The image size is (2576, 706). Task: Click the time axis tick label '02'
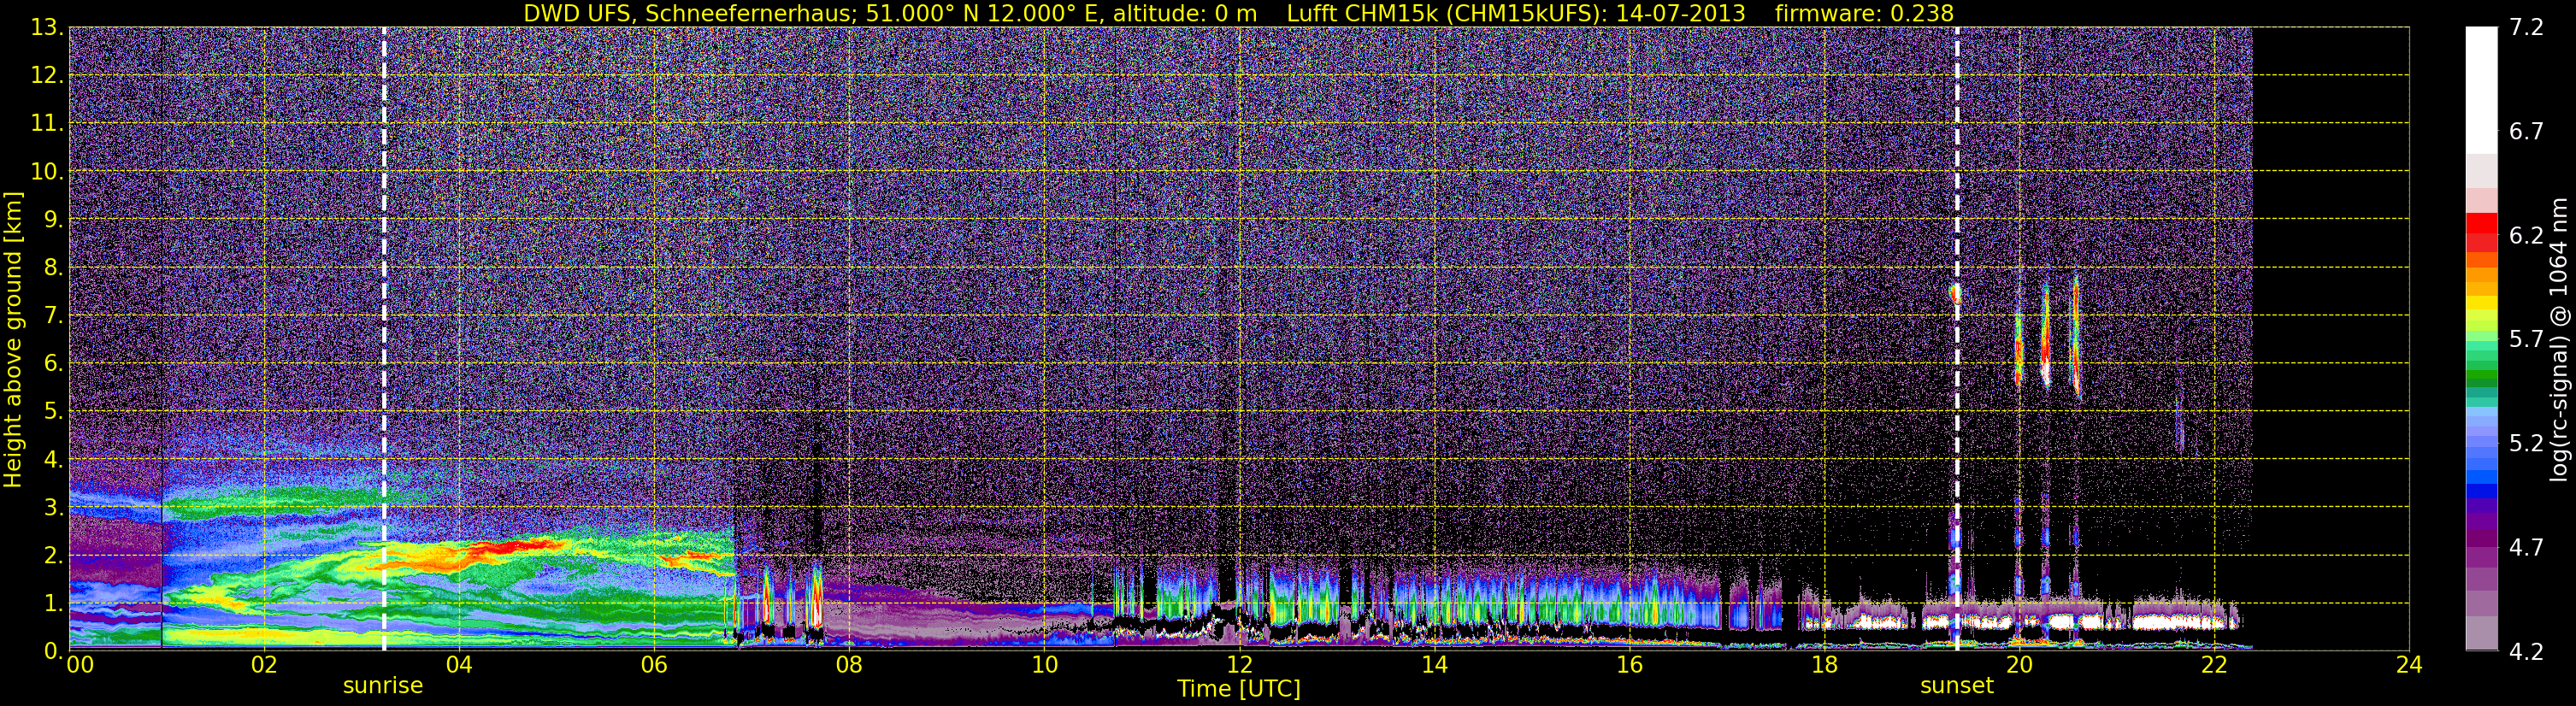pyautogui.click(x=264, y=665)
